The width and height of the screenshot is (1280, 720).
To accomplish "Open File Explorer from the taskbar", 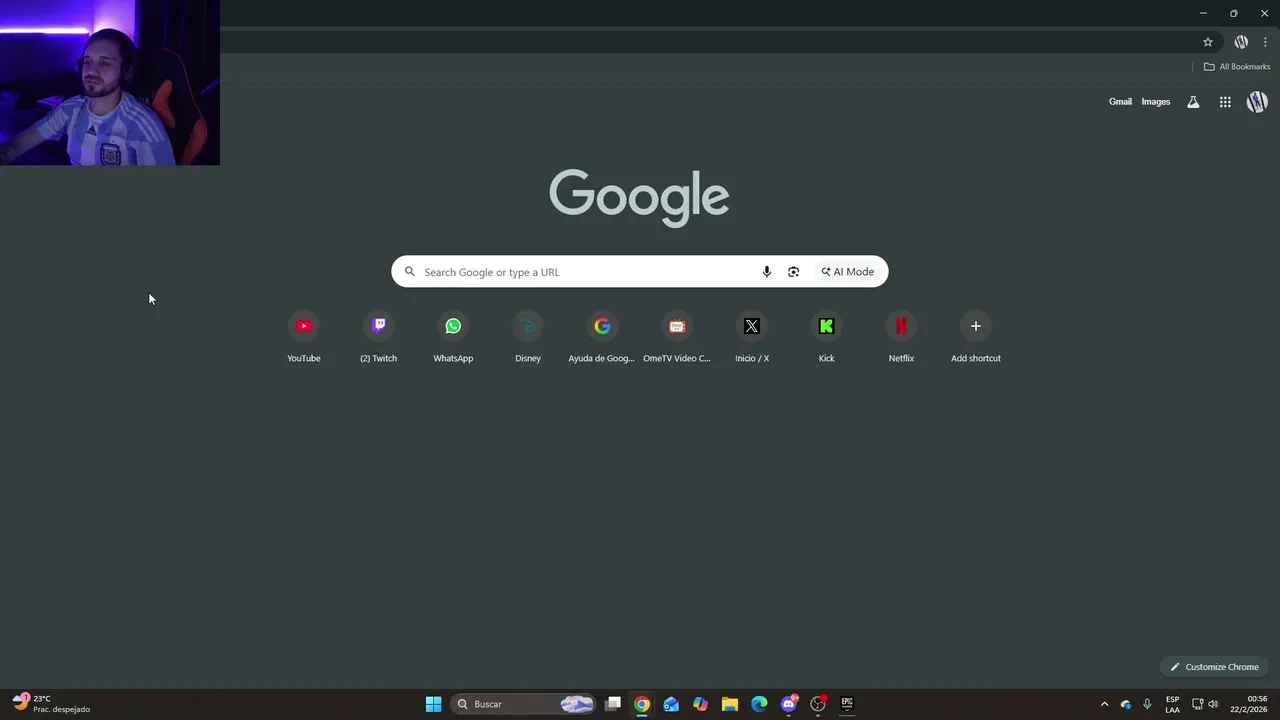I will coord(730,704).
